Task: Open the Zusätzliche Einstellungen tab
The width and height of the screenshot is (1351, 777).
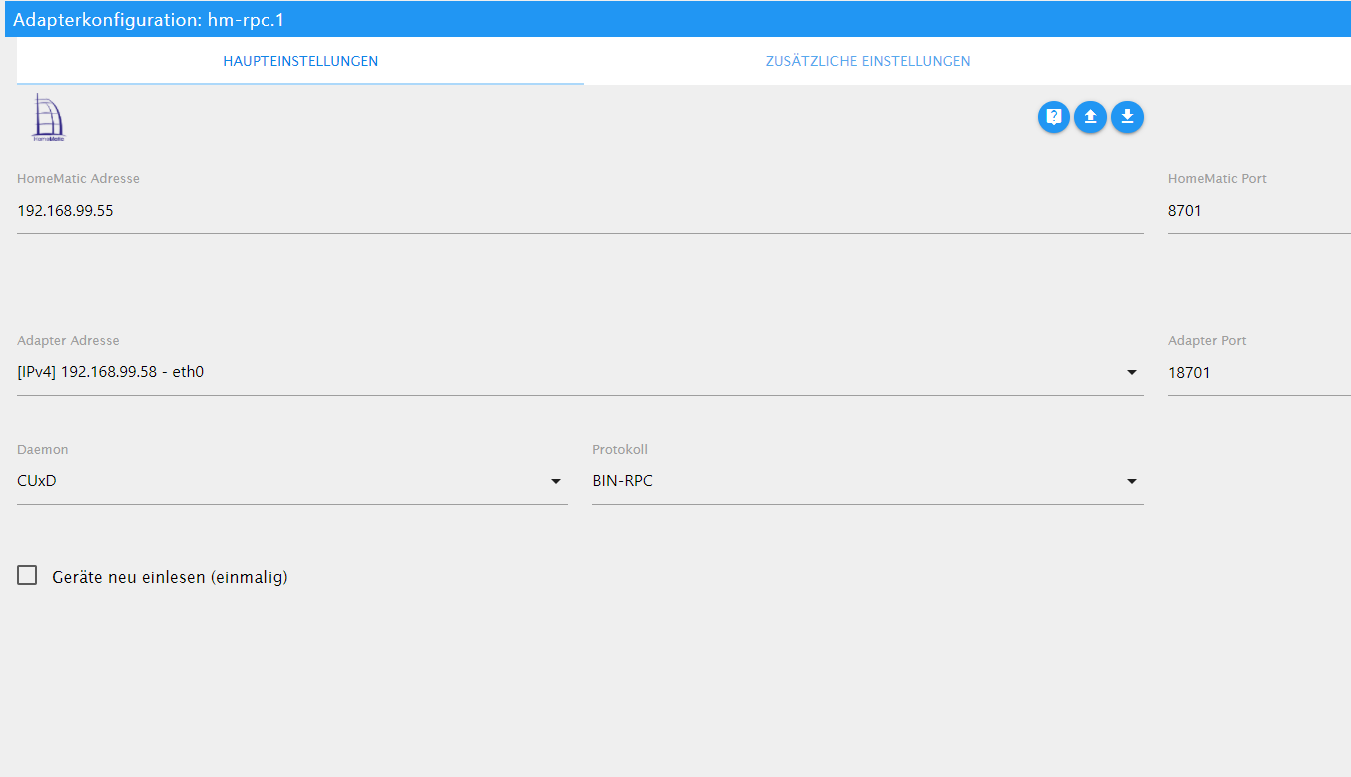Action: coord(868,61)
